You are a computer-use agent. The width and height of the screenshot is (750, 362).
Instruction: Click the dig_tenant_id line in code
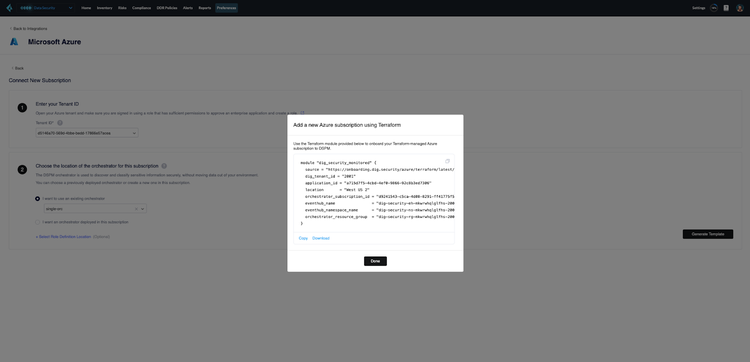tap(331, 176)
